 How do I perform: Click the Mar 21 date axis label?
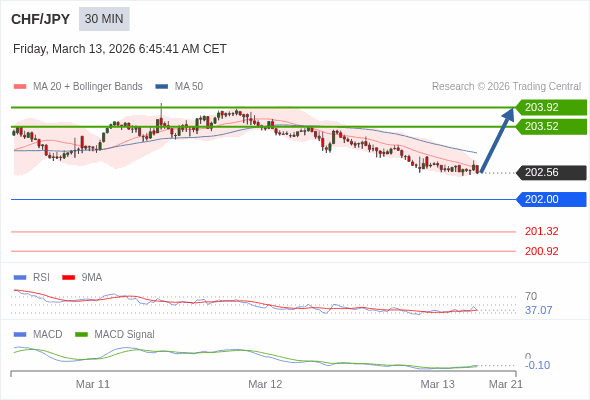(506, 384)
